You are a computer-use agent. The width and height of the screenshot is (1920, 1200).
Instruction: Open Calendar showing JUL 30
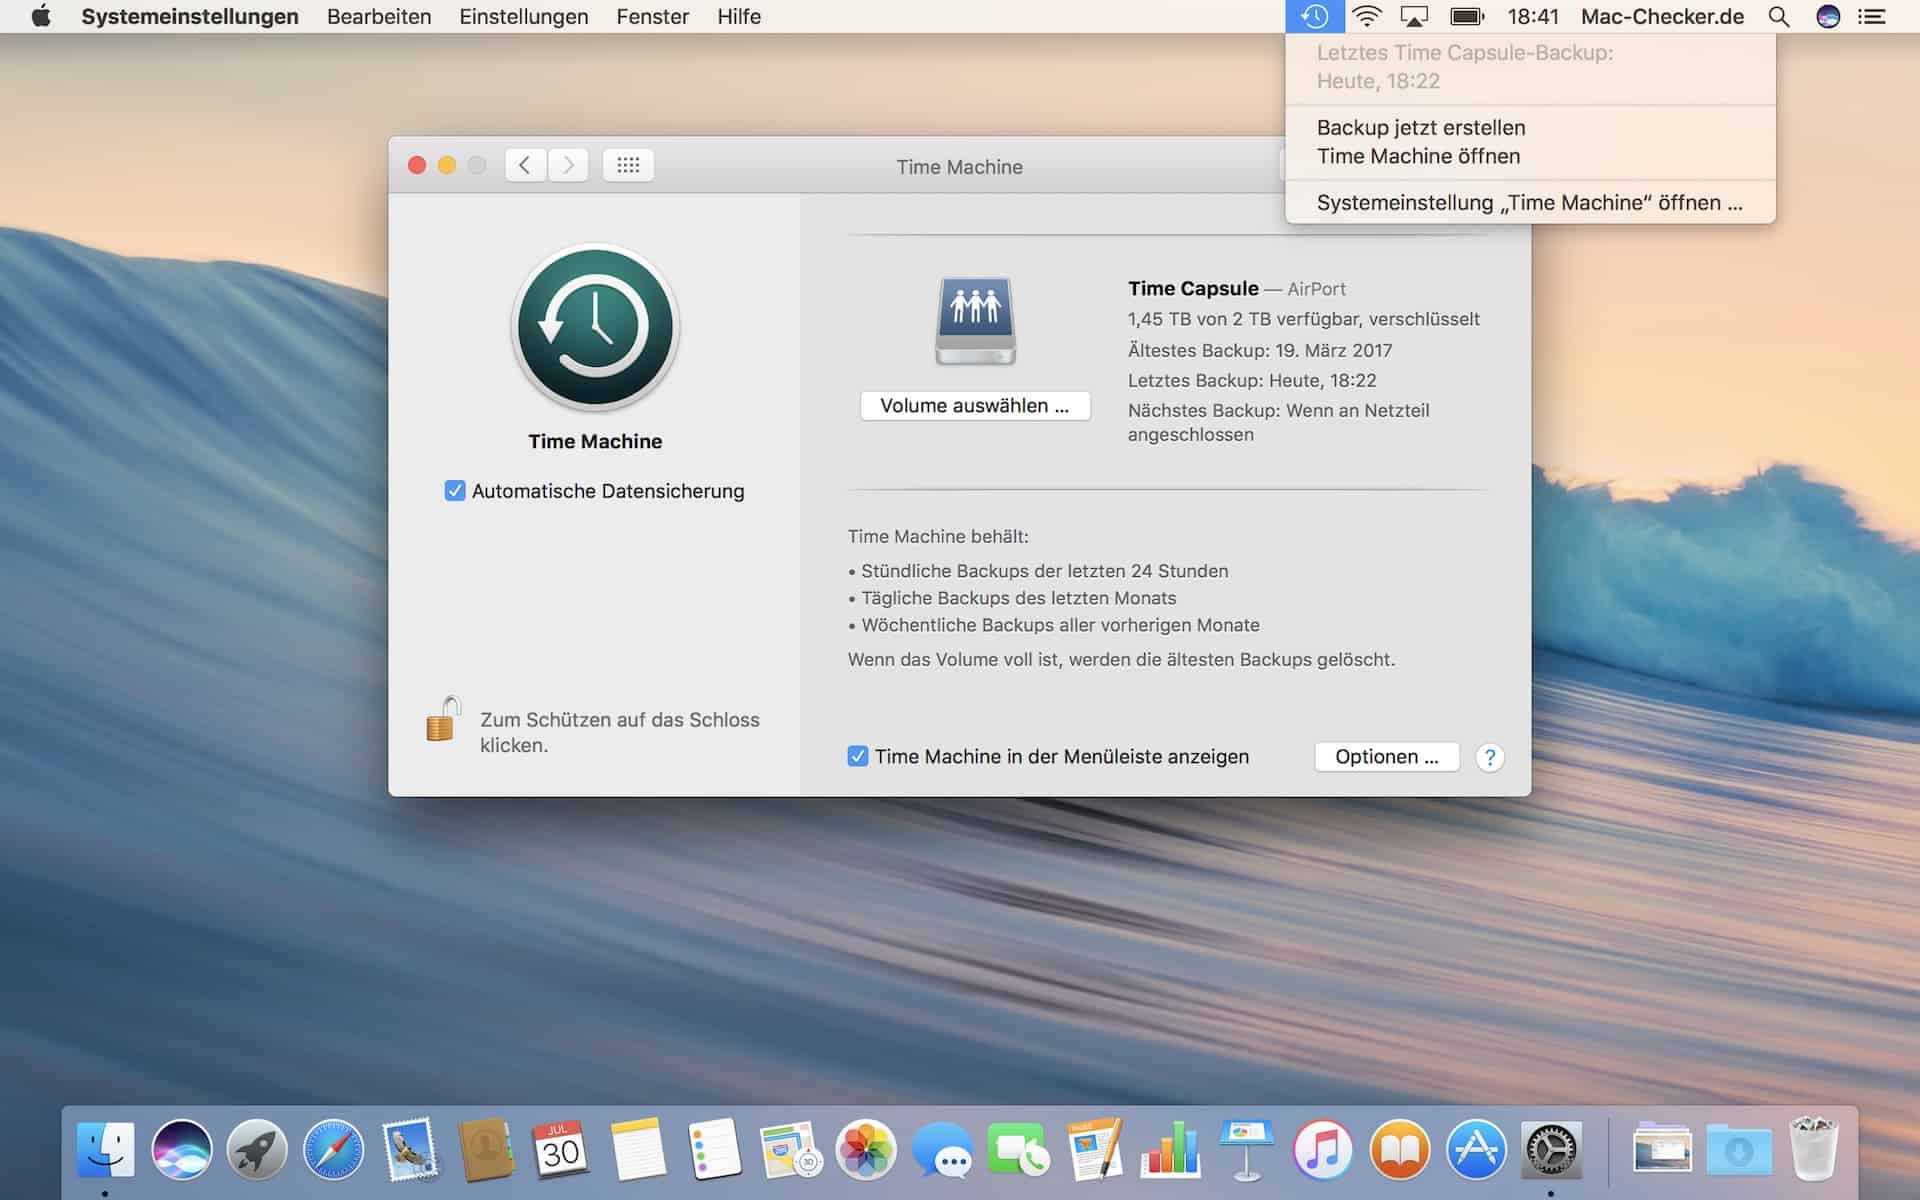(561, 1149)
